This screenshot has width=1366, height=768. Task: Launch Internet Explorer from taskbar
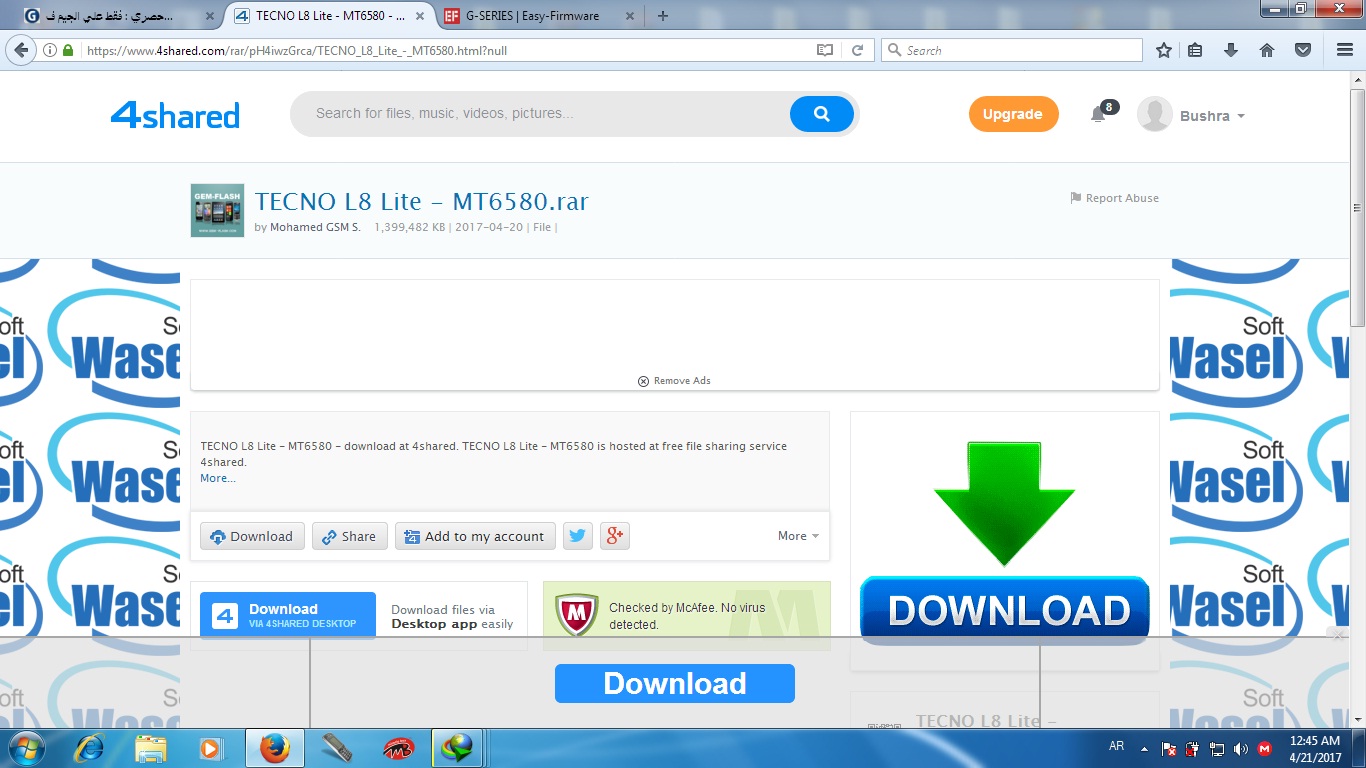90,748
